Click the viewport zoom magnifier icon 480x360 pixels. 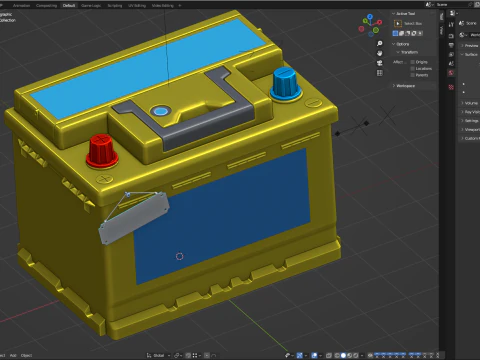point(379,44)
